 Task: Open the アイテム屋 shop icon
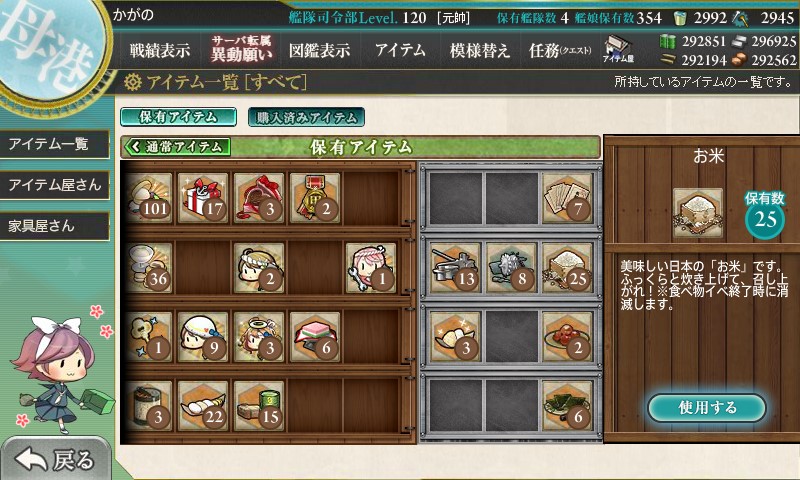tap(618, 49)
